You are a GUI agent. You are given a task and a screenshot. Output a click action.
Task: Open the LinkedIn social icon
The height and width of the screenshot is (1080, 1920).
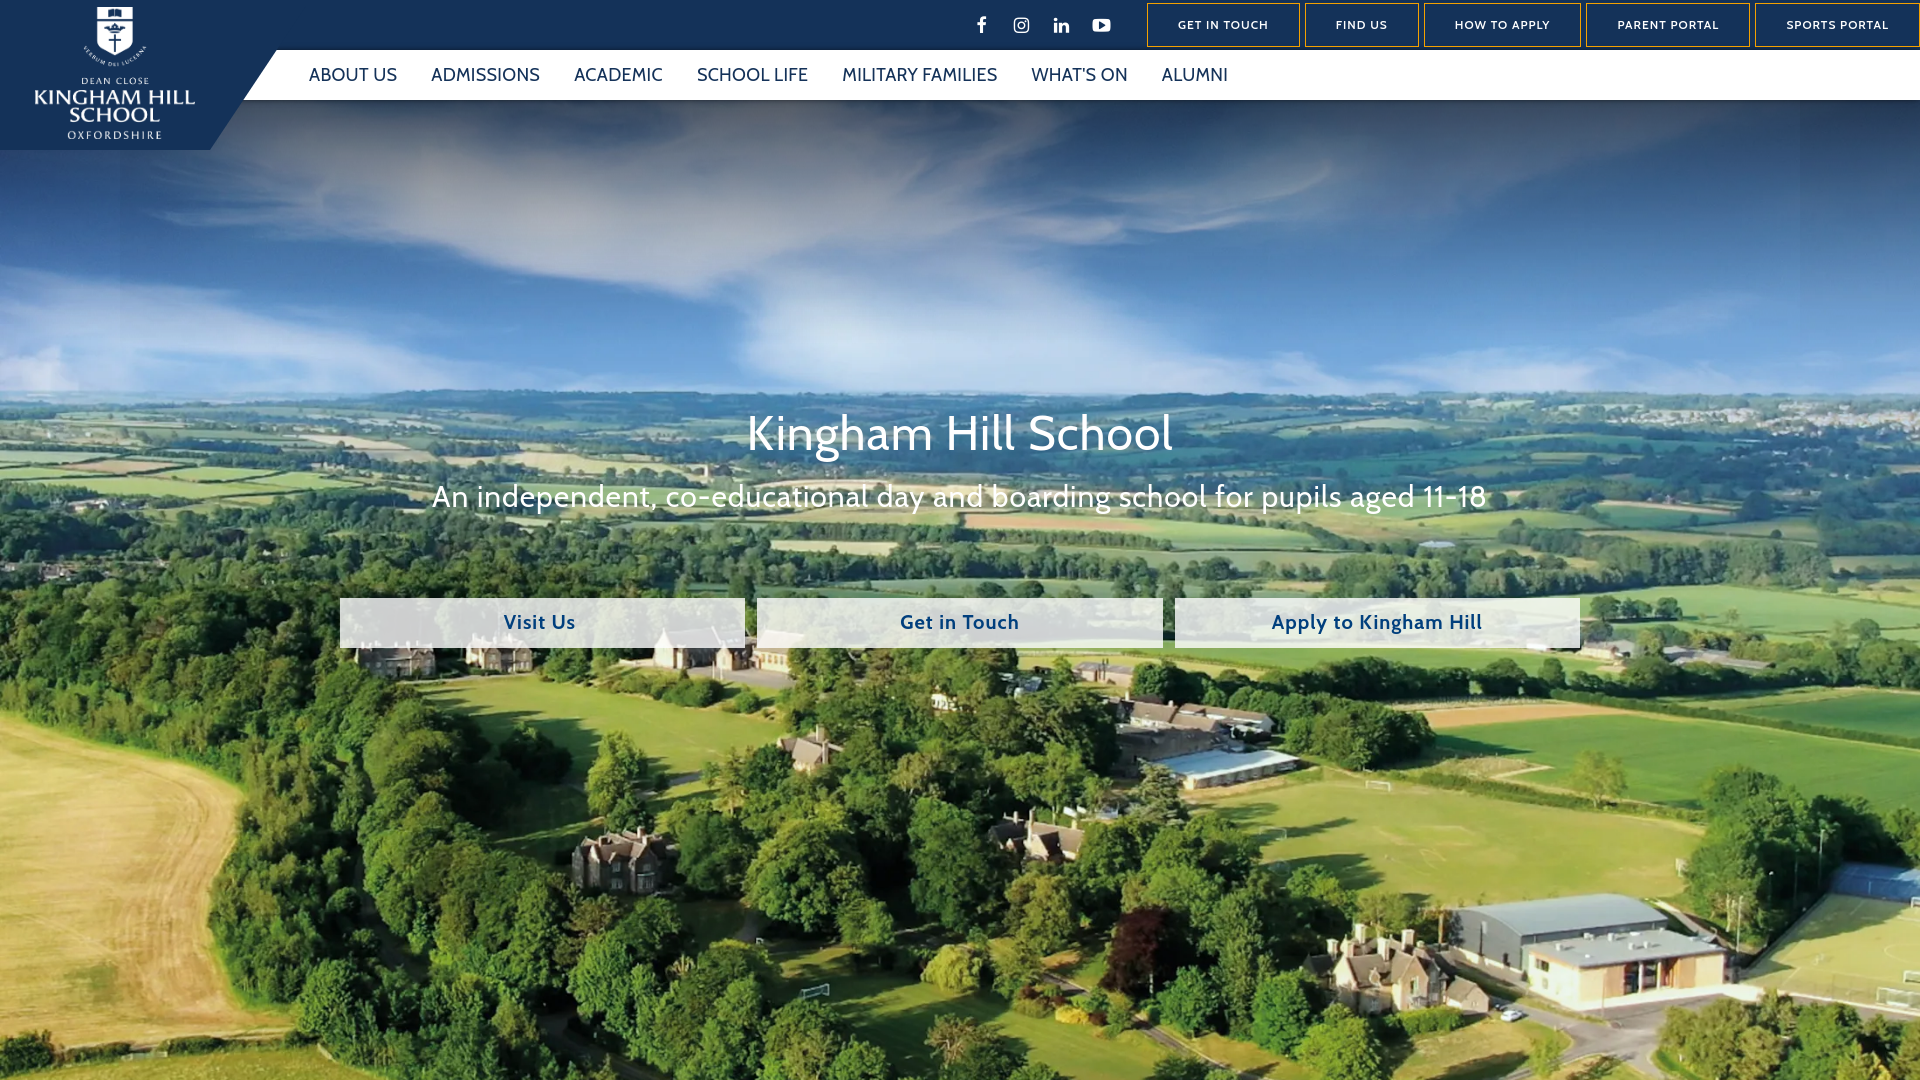pos(1061,25)
